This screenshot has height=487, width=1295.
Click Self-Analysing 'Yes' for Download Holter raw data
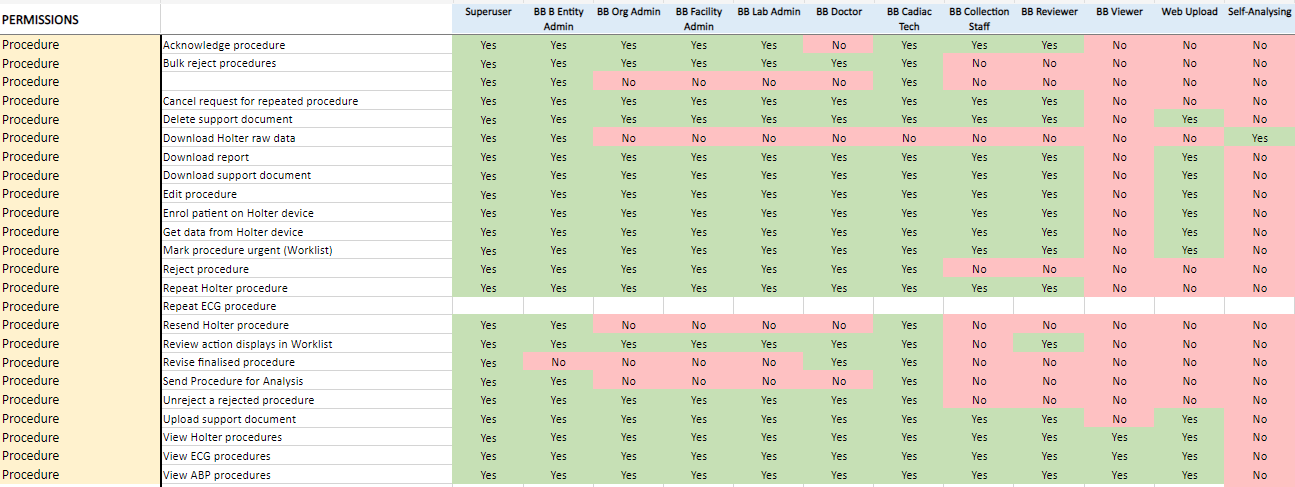coord(1259,138)
